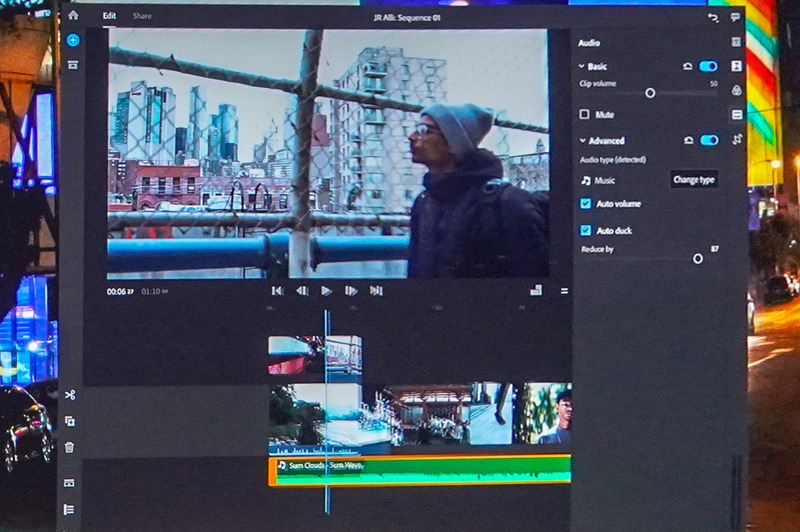Switch to the Share tab
Viewport: 800px width, 532px height.
[x=142, y=16]
